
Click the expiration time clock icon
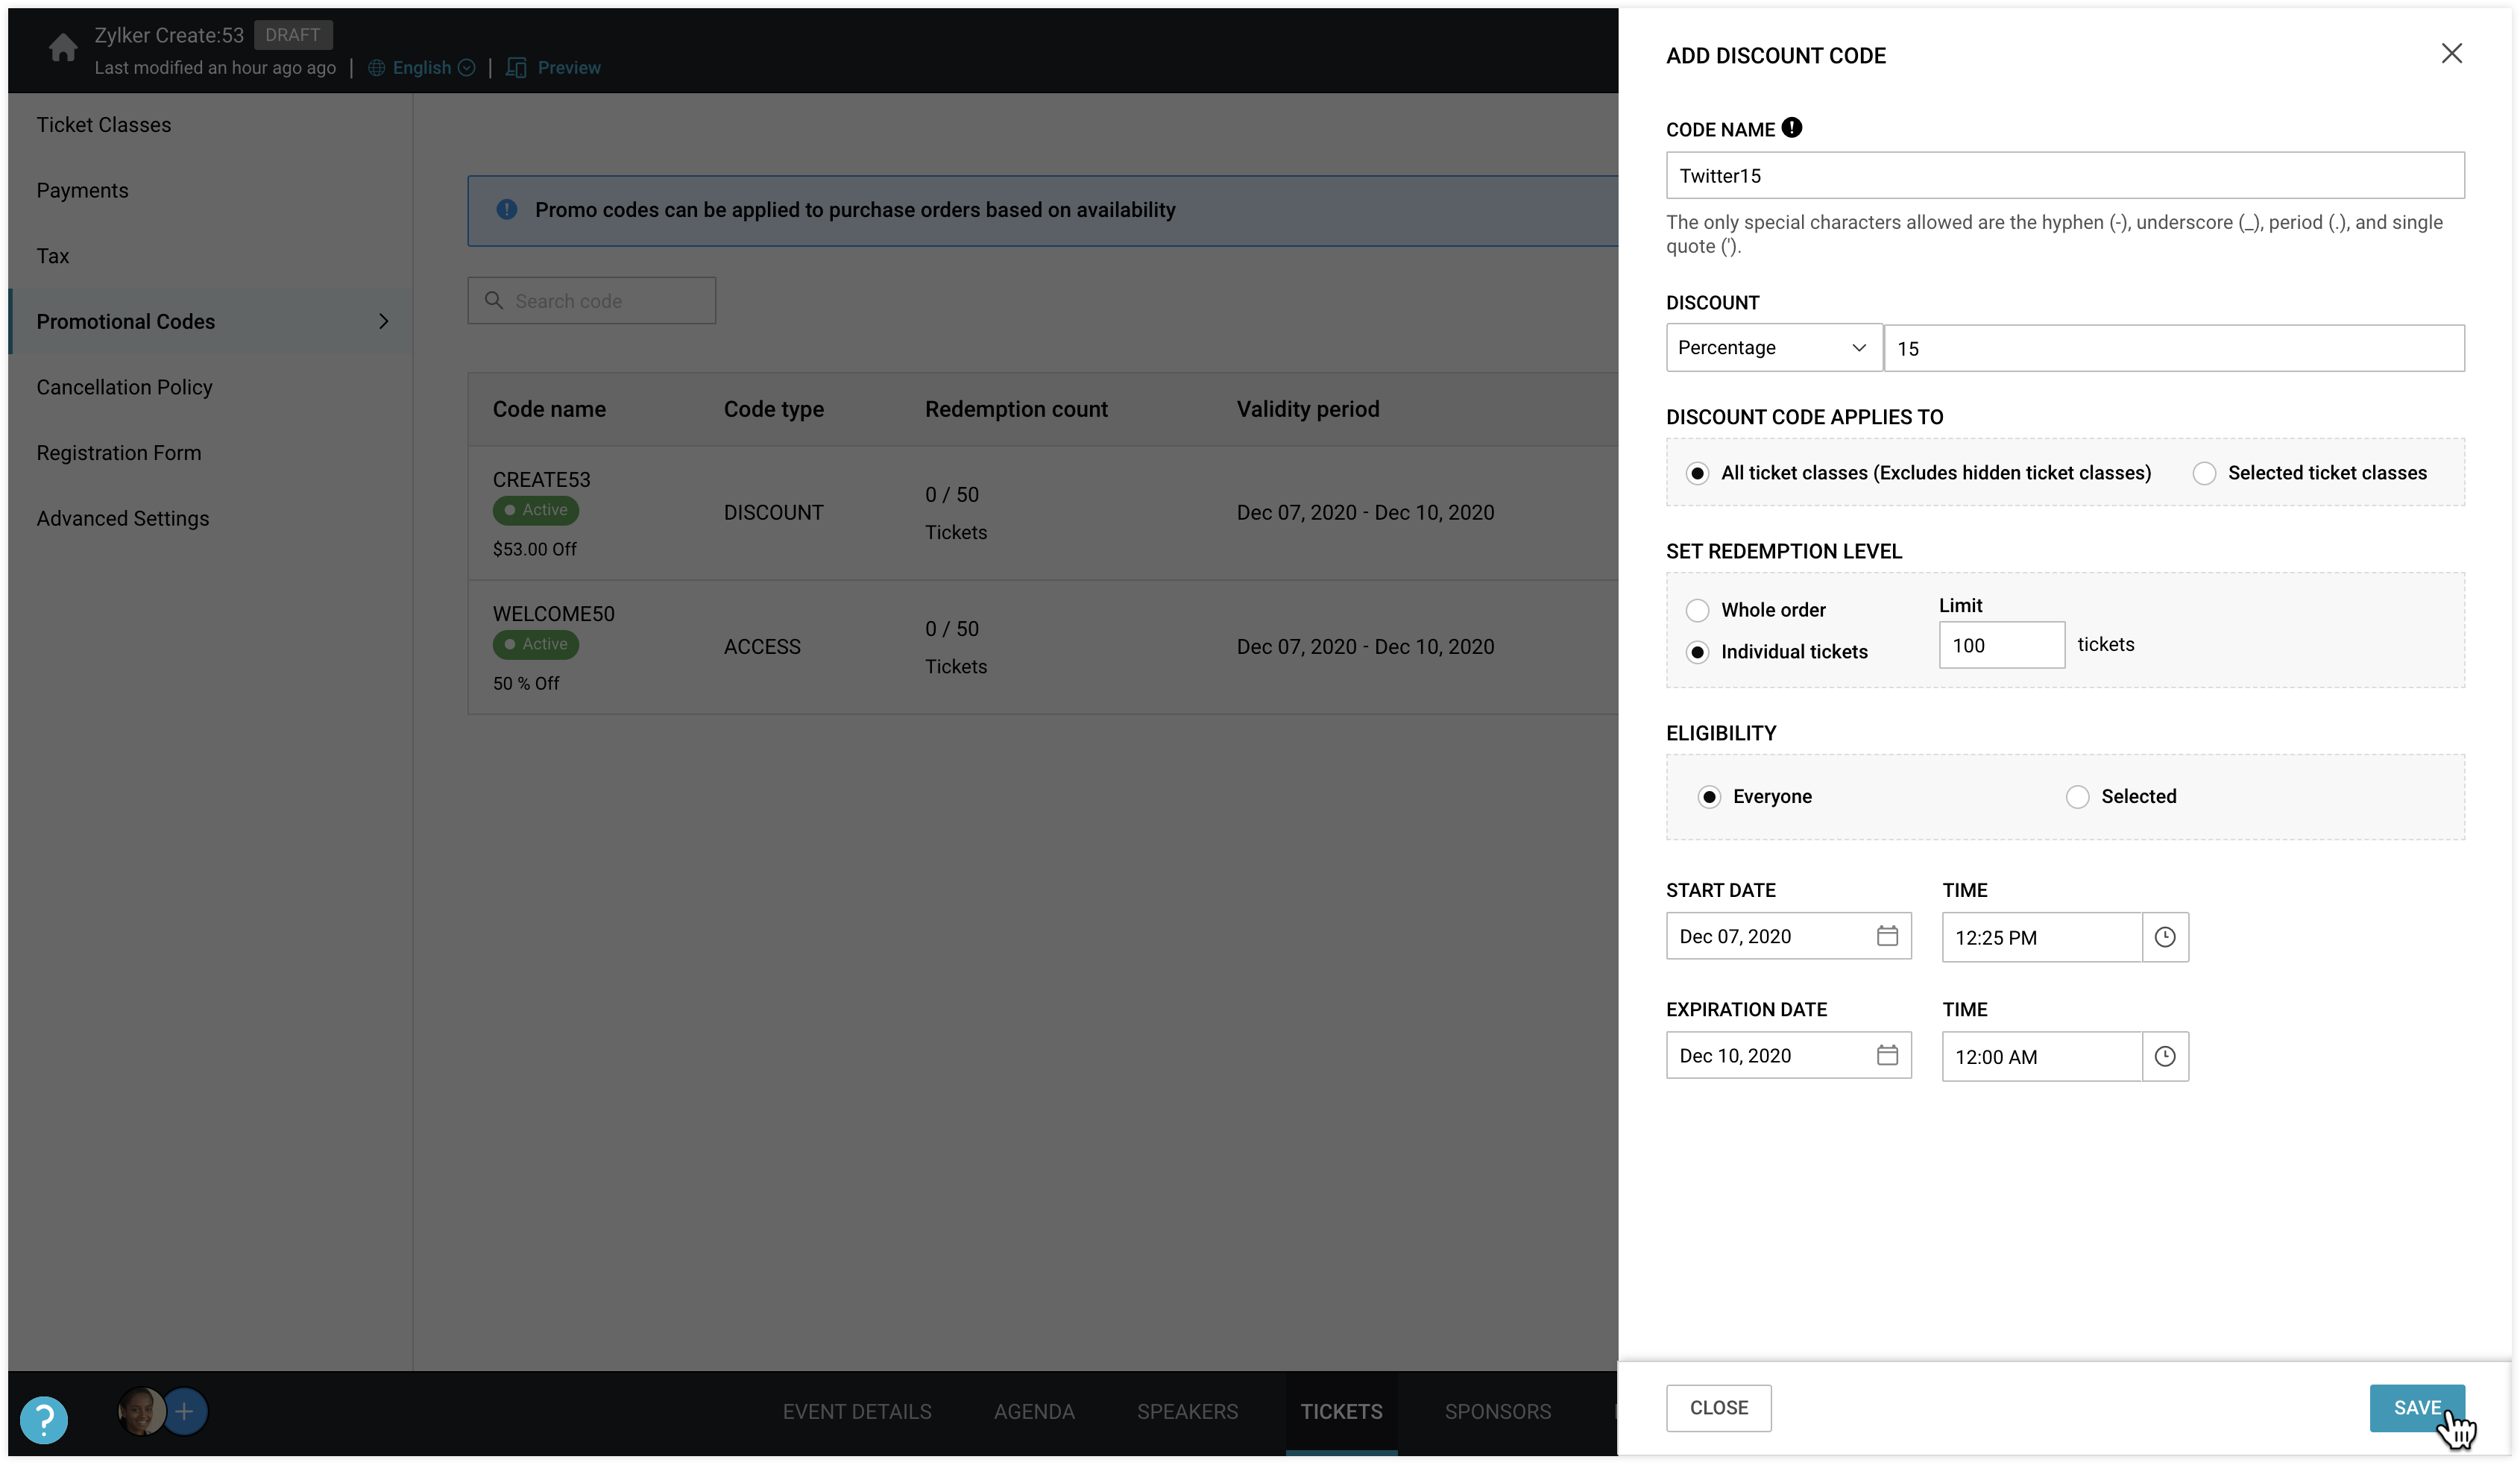pyautogui.click(x=2165, y=1056)
